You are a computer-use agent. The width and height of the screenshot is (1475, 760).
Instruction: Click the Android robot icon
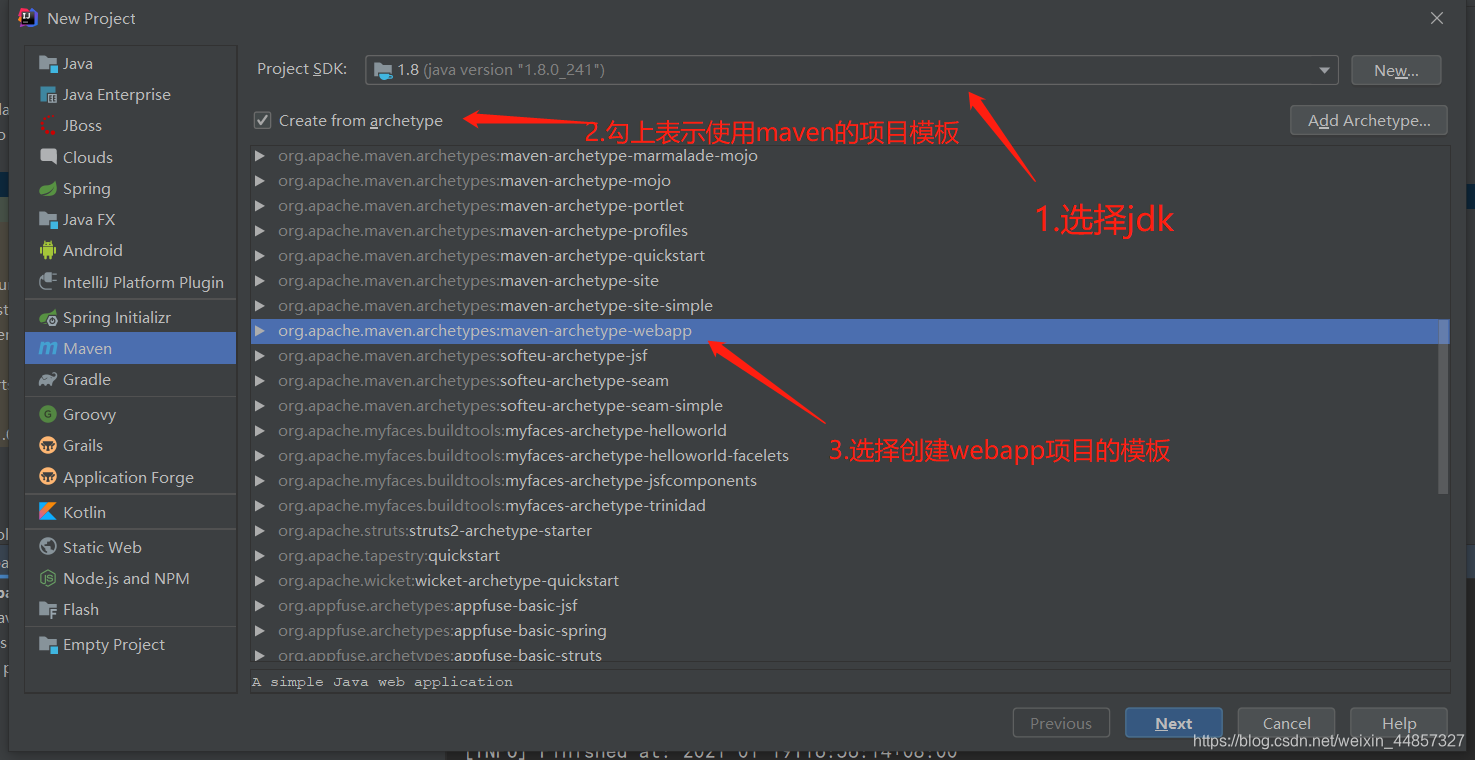point(48,251)
